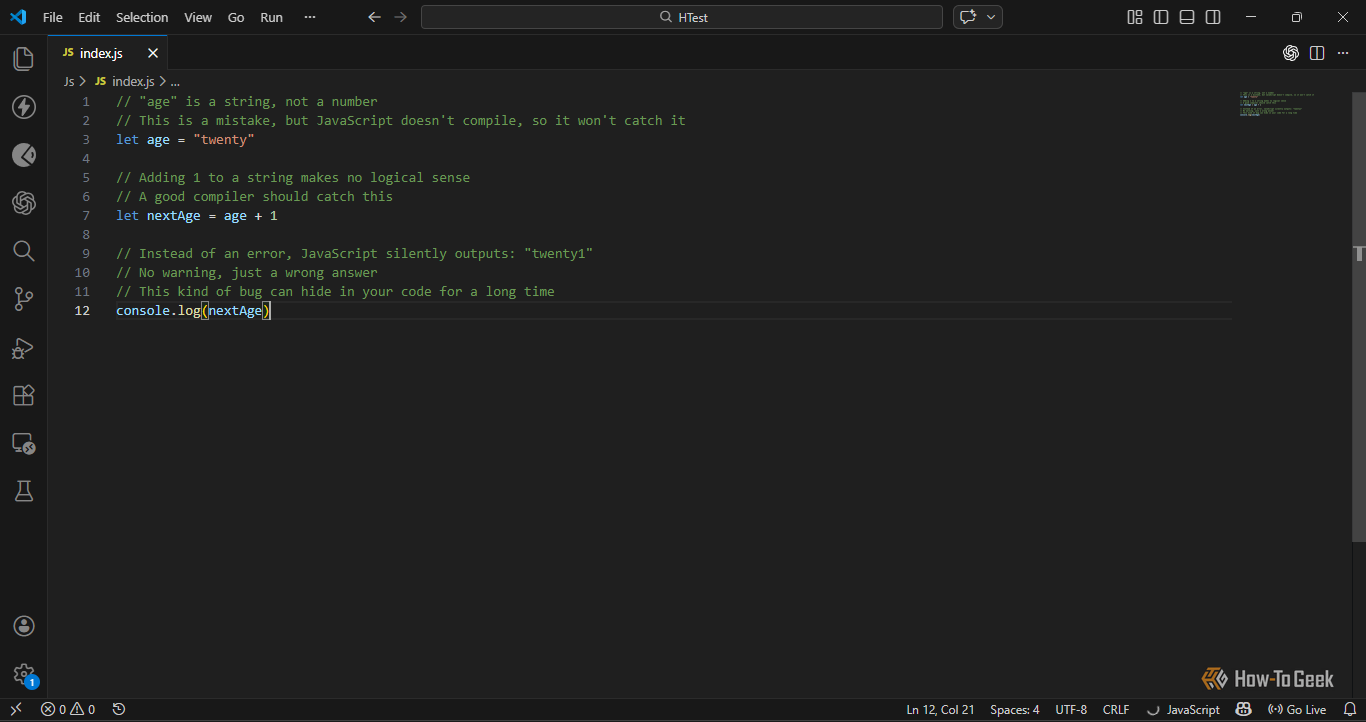Open go to line via Ln 12, Col 21
1366x722 pixels.
(x=940, y=709)
